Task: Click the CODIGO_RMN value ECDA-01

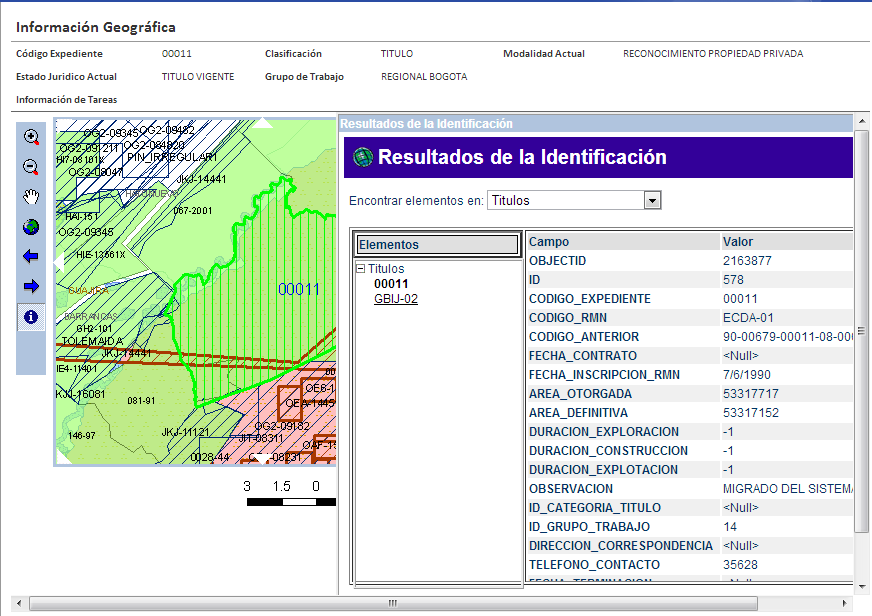Action: 748,318
